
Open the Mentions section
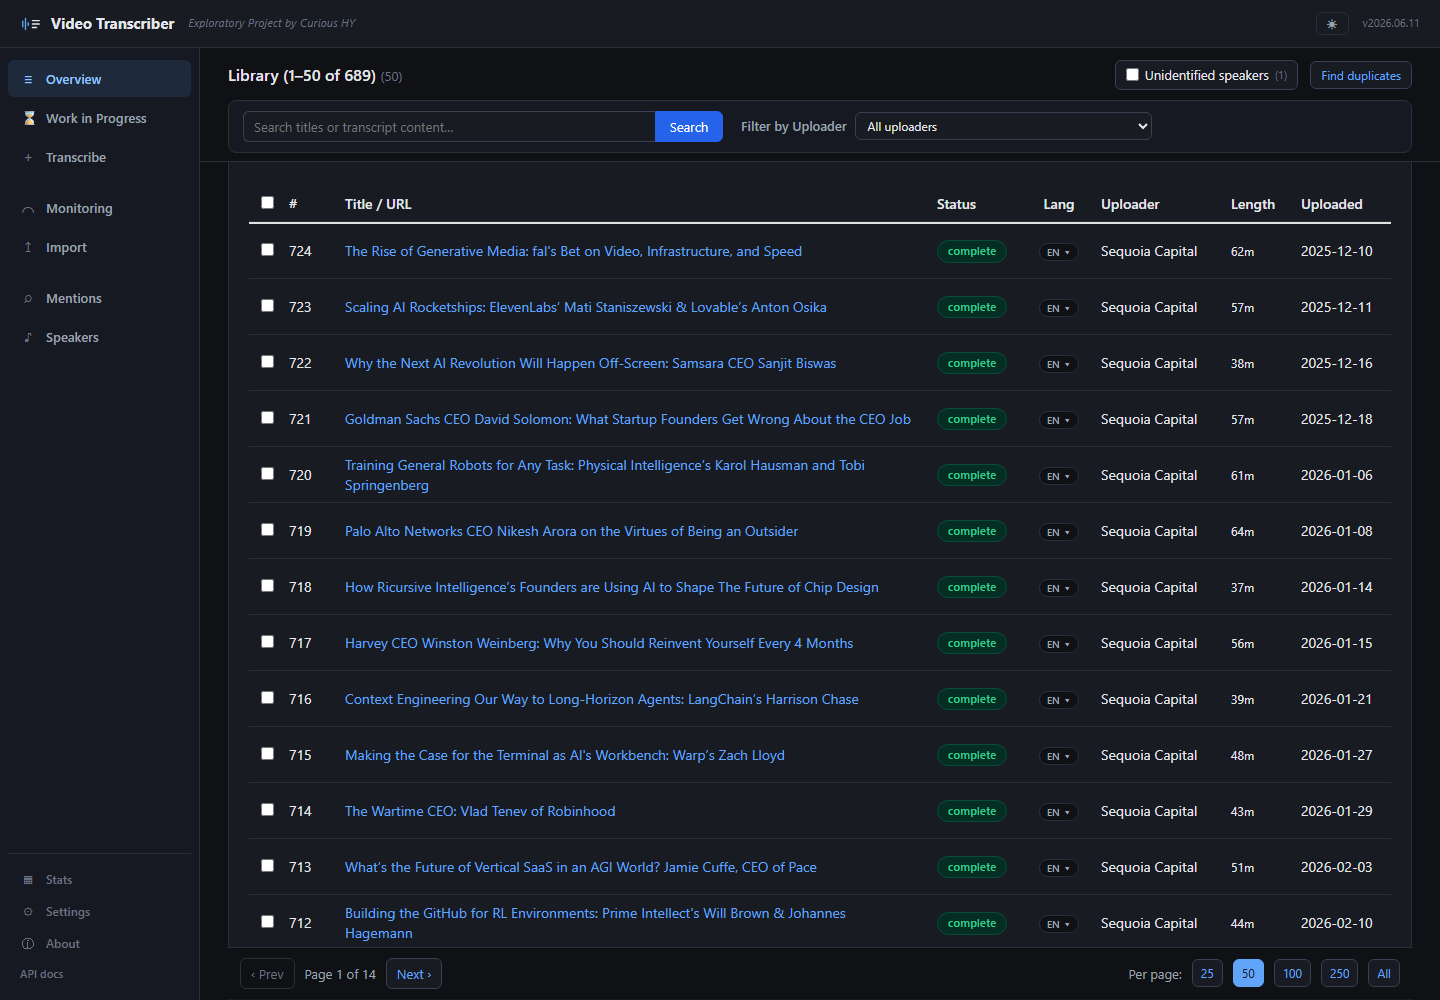[x=99, y=298]
